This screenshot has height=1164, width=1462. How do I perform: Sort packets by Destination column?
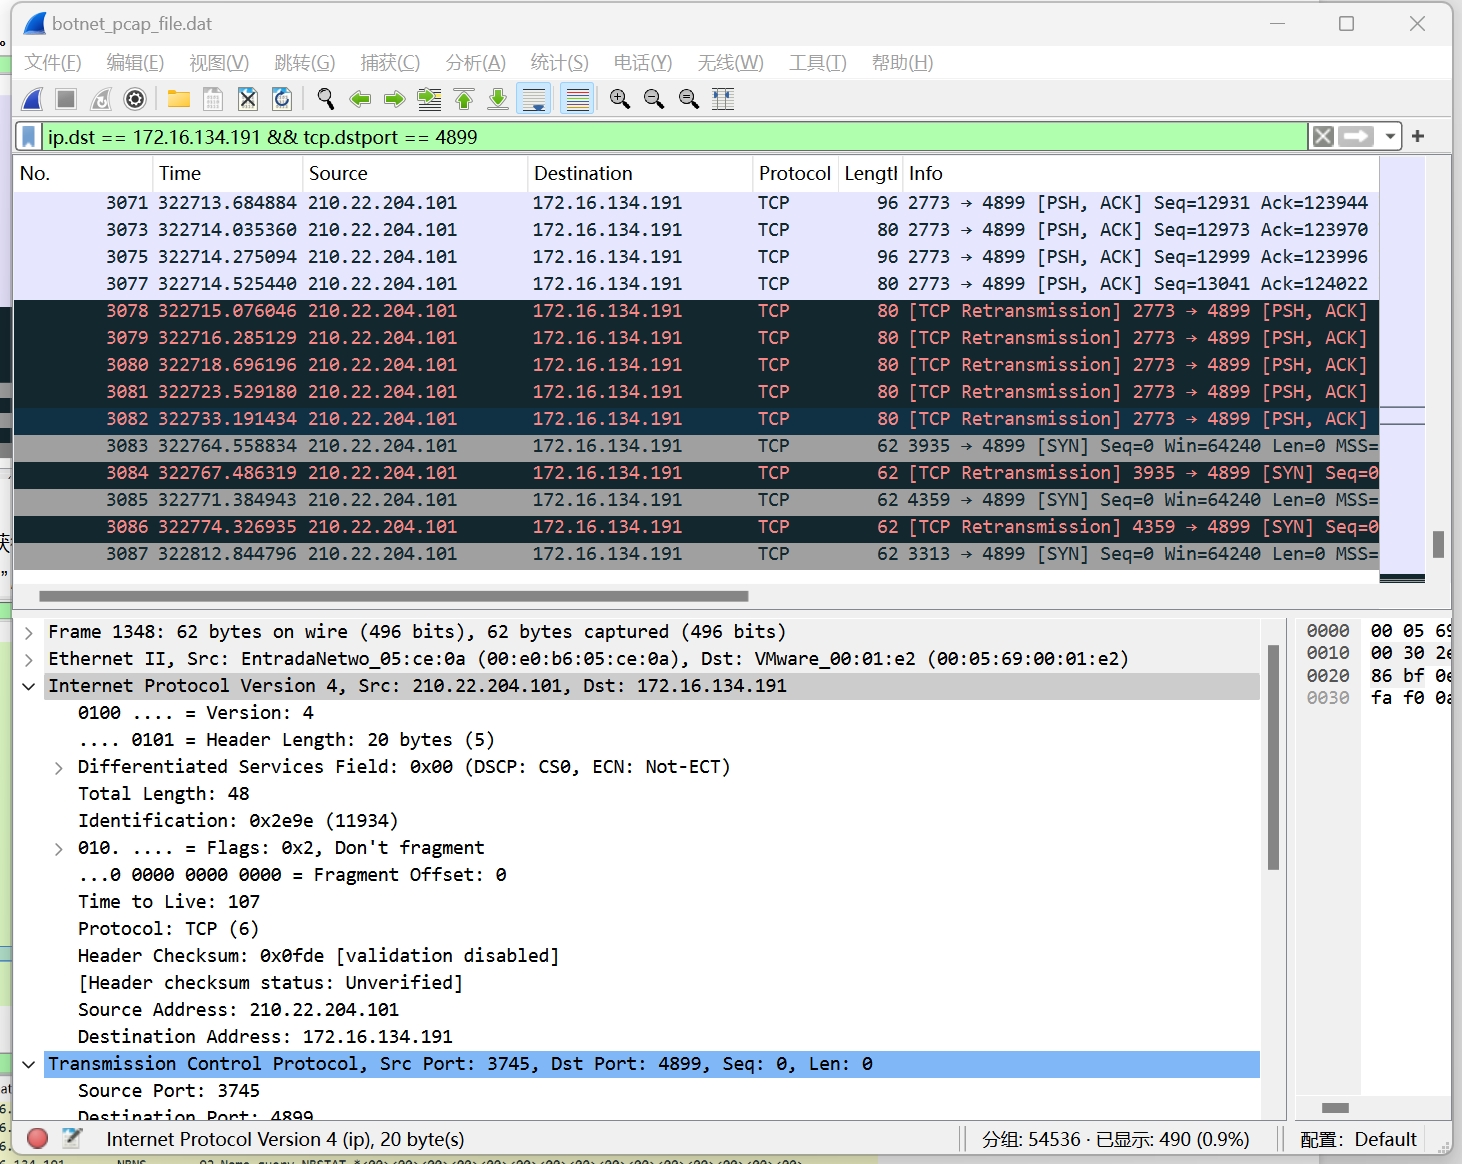[x=640, y=174]
